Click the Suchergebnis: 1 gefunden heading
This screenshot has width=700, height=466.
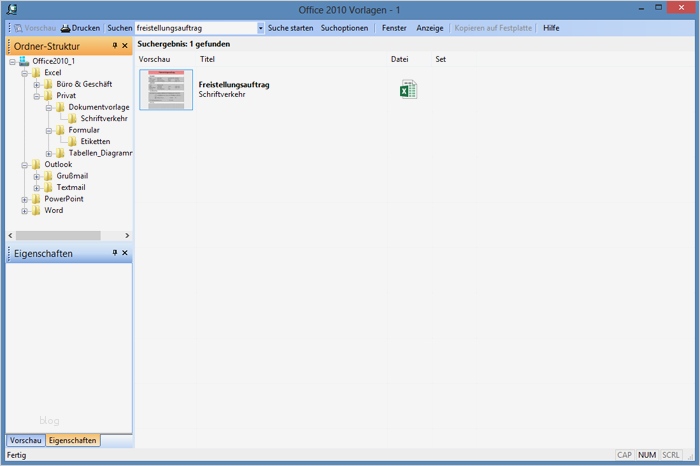183,44
